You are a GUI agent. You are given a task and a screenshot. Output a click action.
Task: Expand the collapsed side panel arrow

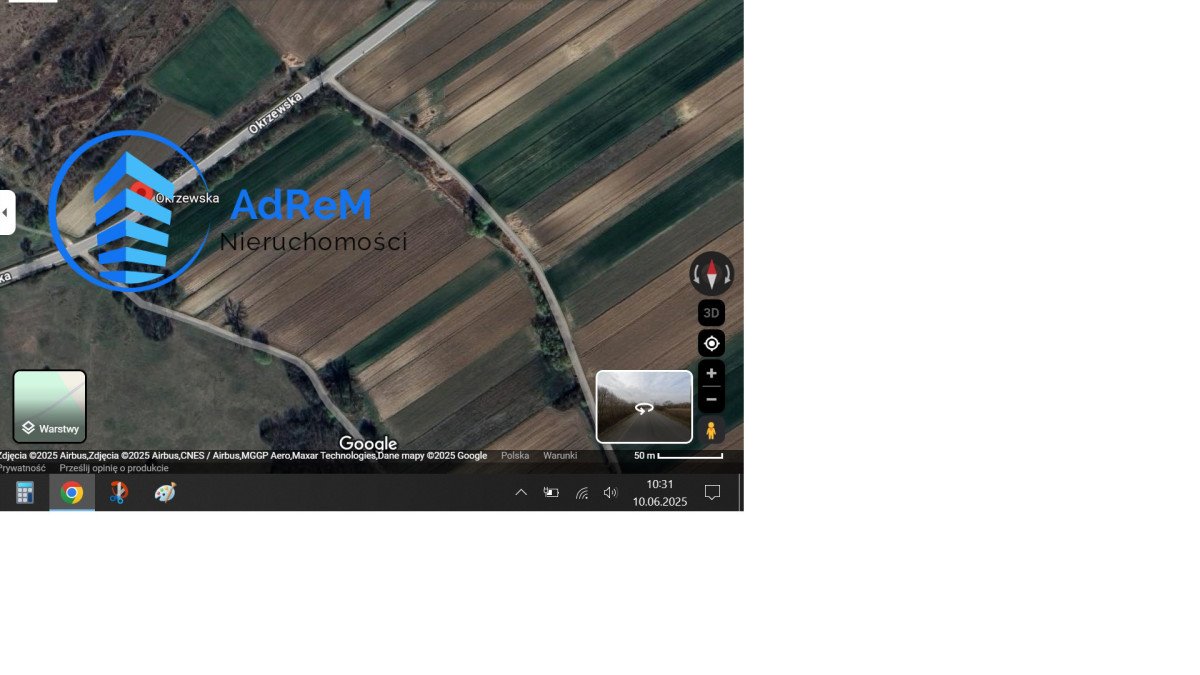(x=6, y=212)
